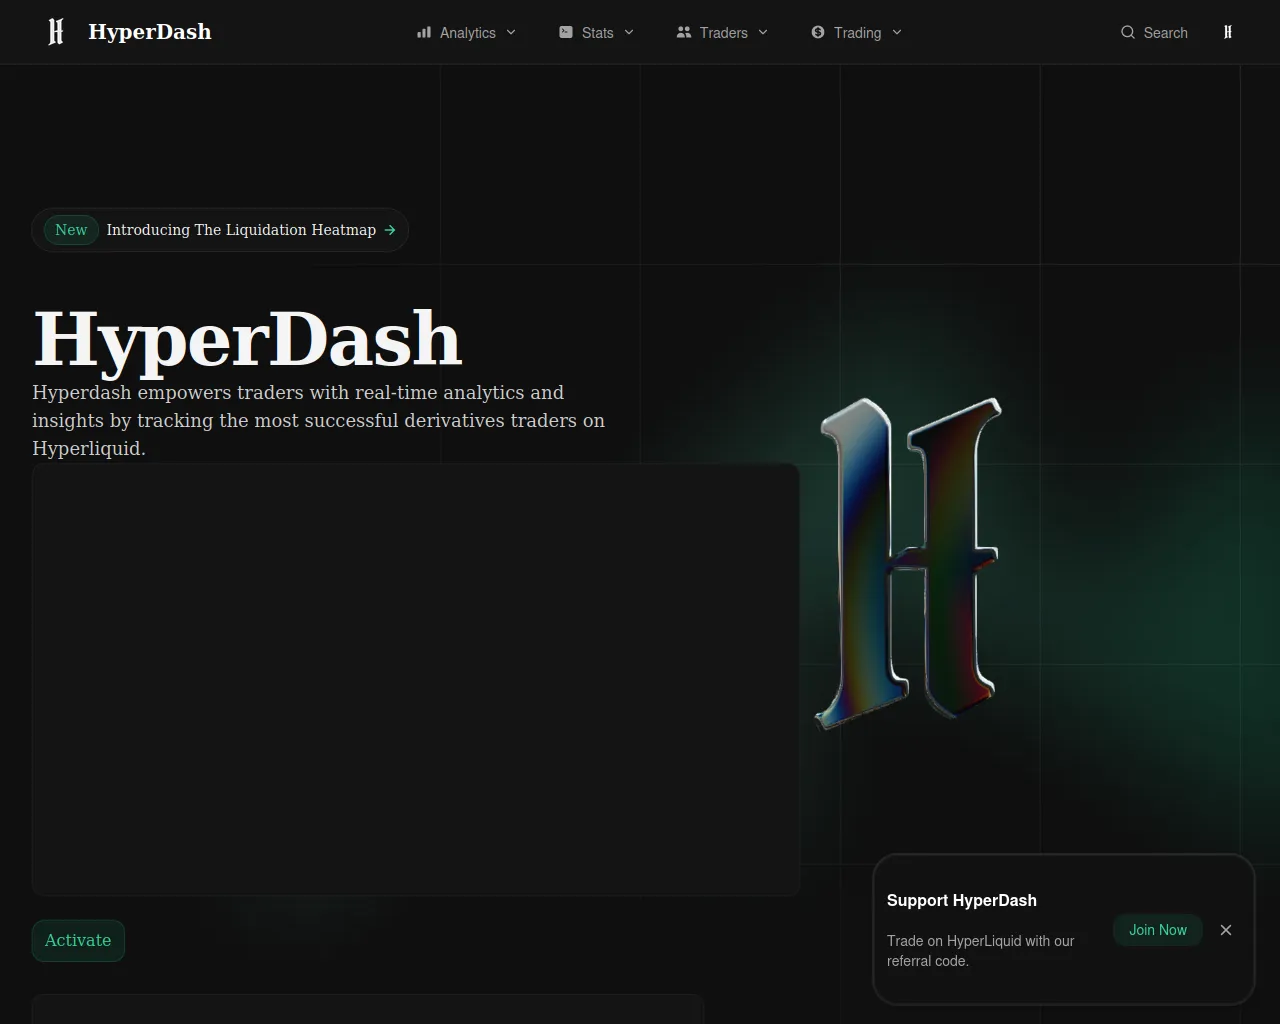Image resolution: width=1280 pixels, height=1024 pixels.
Task: Click the Analytics bar chart icon
Action: tap(424, 32)
